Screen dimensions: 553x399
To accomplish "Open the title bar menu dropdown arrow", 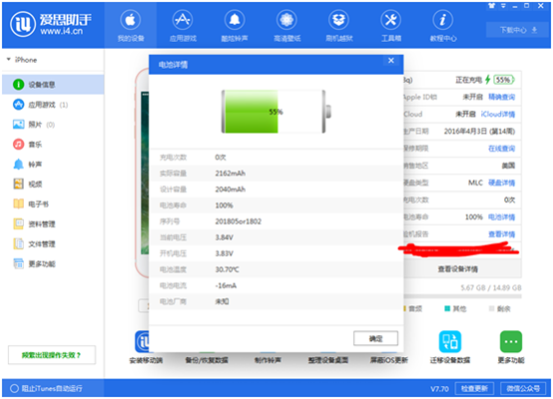I will point(504,6).
